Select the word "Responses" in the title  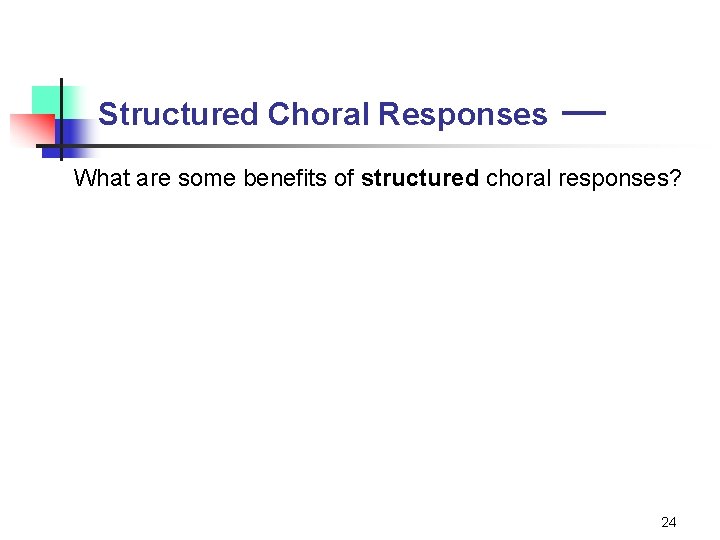pos(463,115)
